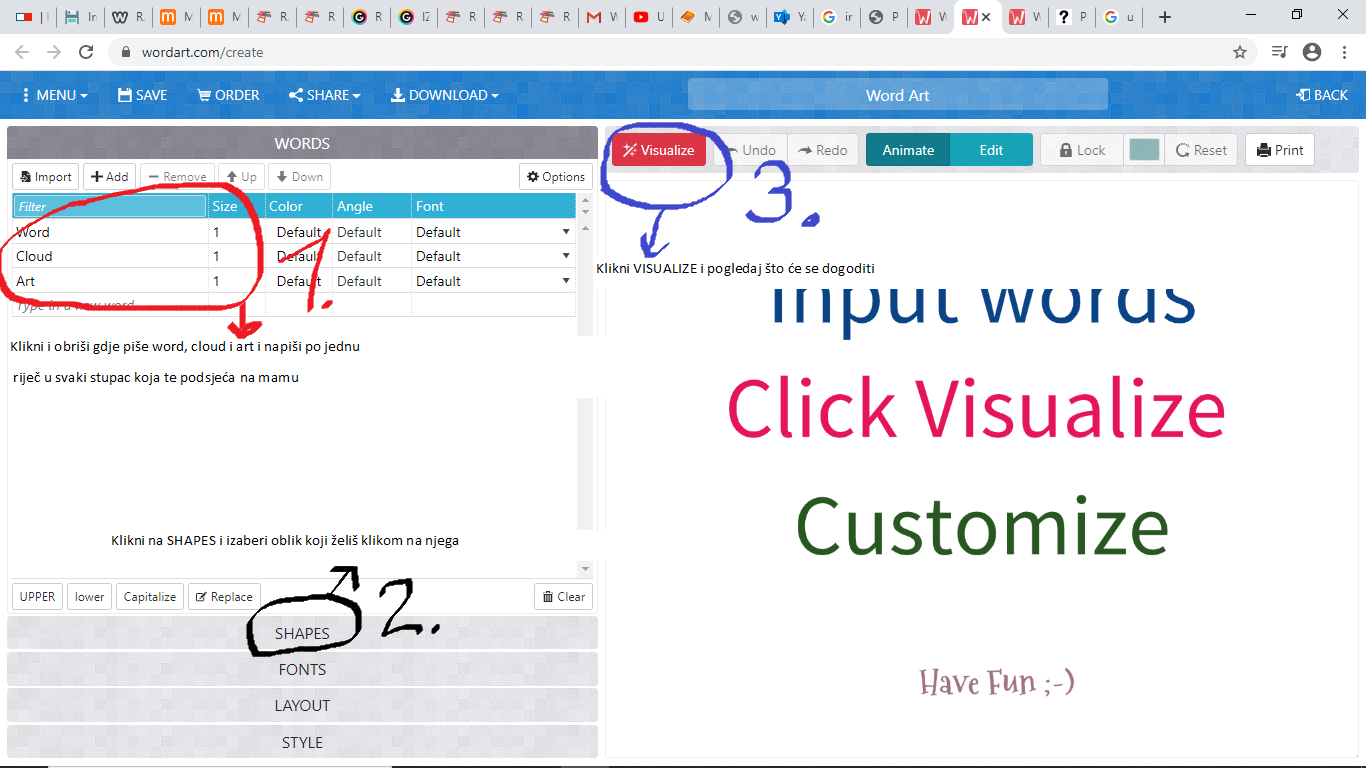The image size is (1366, 768).
Task: Click the Visualize button
Action: [x=659, y=150]
